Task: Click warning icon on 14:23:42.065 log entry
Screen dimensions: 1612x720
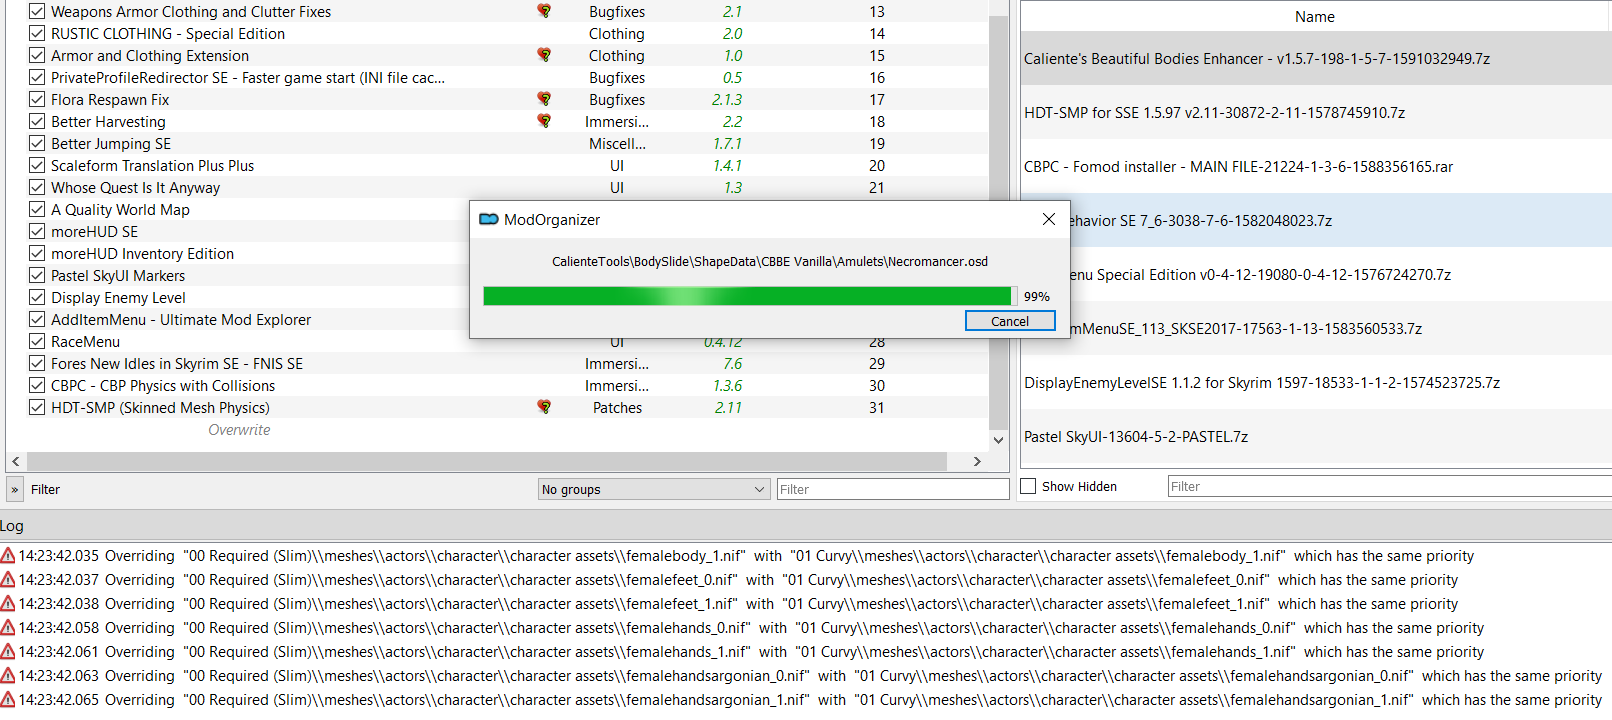Action: tap(8, 700)
